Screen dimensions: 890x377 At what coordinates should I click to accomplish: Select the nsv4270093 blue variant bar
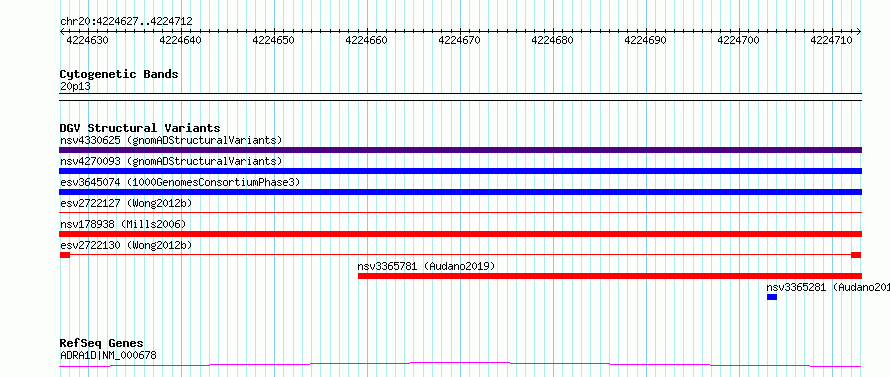click(x=460, y=171)
